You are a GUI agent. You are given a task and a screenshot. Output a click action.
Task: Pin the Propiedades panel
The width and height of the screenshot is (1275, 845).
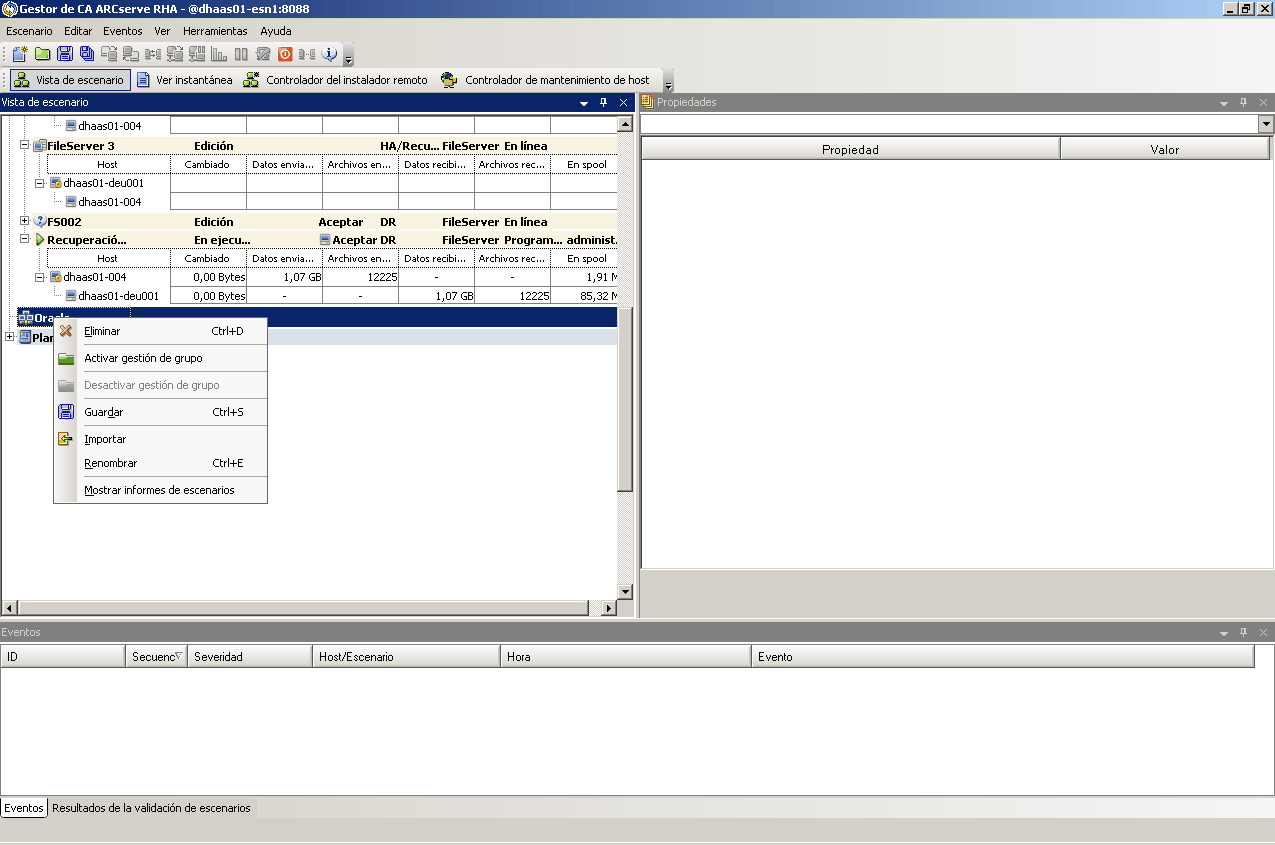[x=1244, y=102]
